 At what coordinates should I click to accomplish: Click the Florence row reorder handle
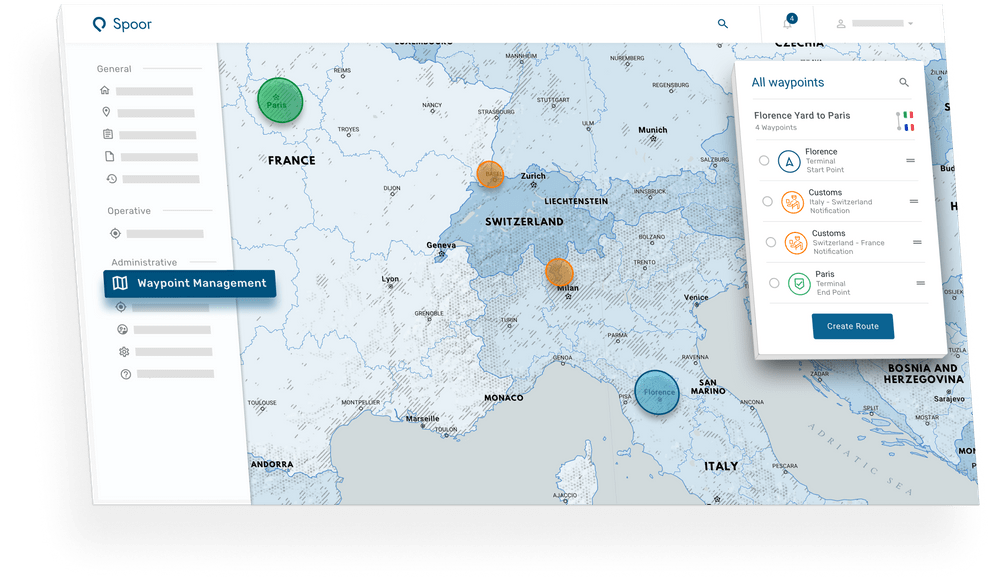(x=910, y=161)
